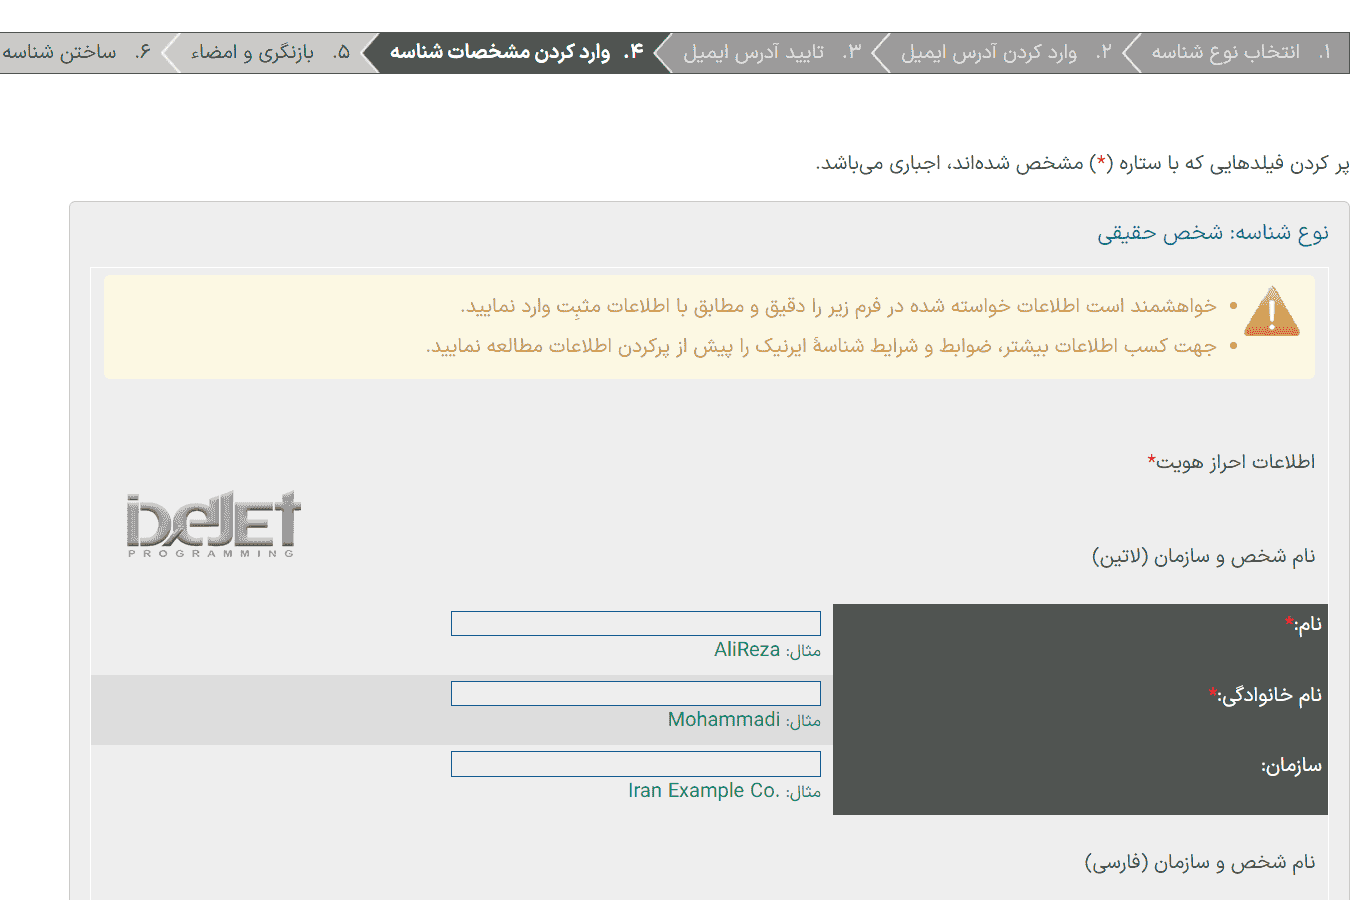Click the نام label in dark panel
1356x900 pixels.
1303,624
